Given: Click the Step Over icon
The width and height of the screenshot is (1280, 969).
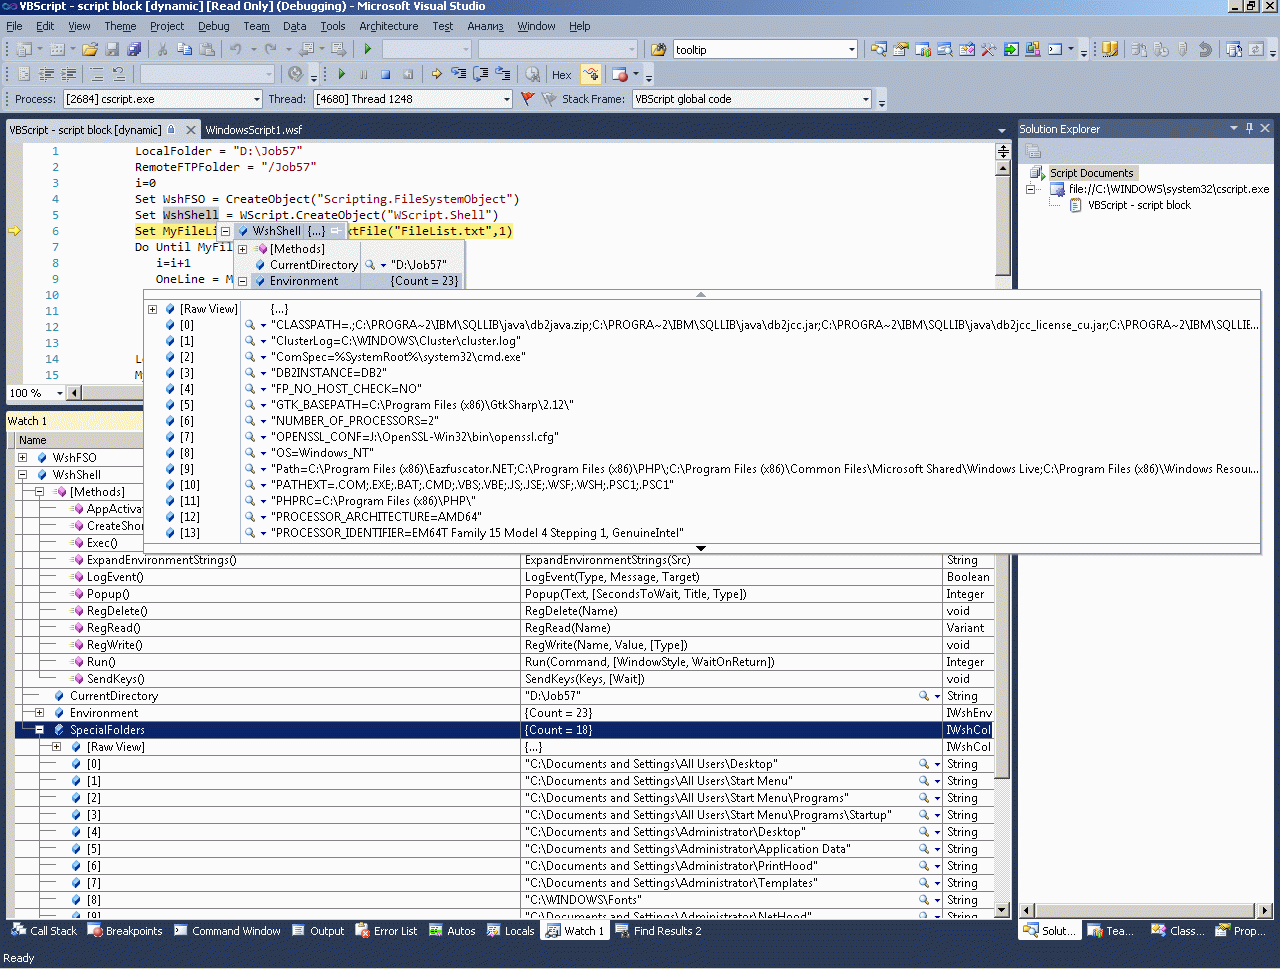Looking at the screenshot, I should pyautogui.click(x=480, y=74).
